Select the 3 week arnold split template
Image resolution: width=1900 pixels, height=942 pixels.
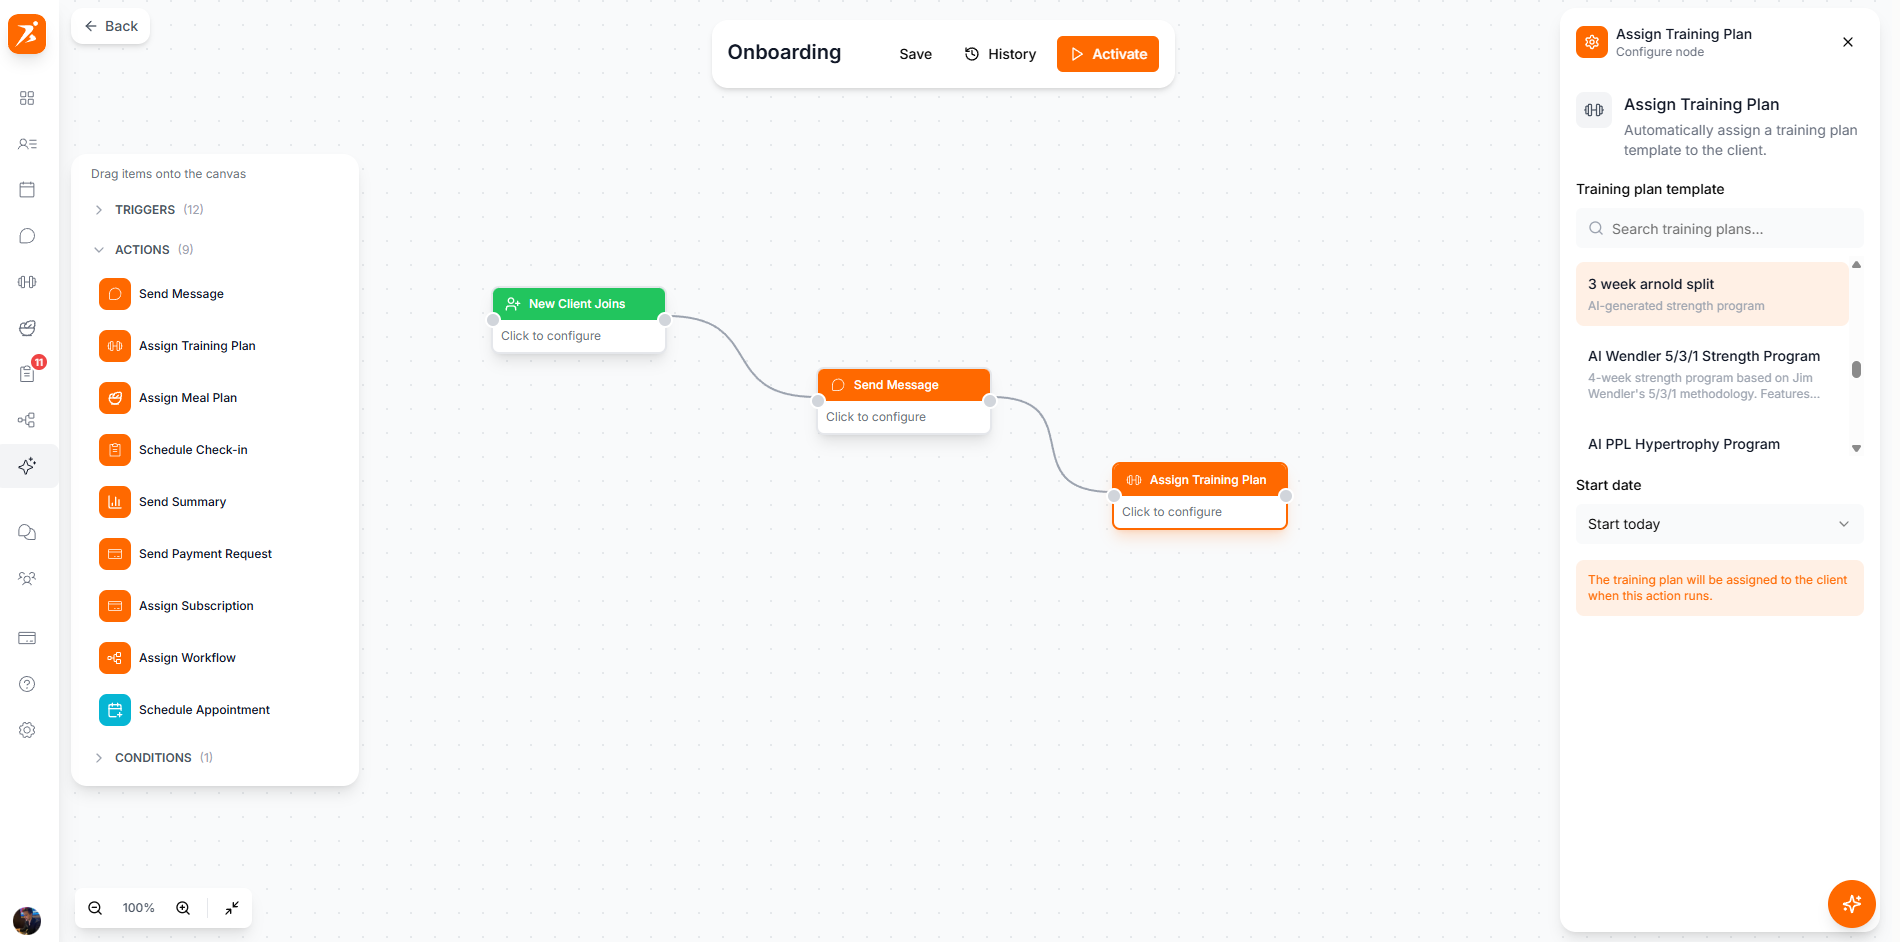pyautogui.click(x=1712, y=293)
